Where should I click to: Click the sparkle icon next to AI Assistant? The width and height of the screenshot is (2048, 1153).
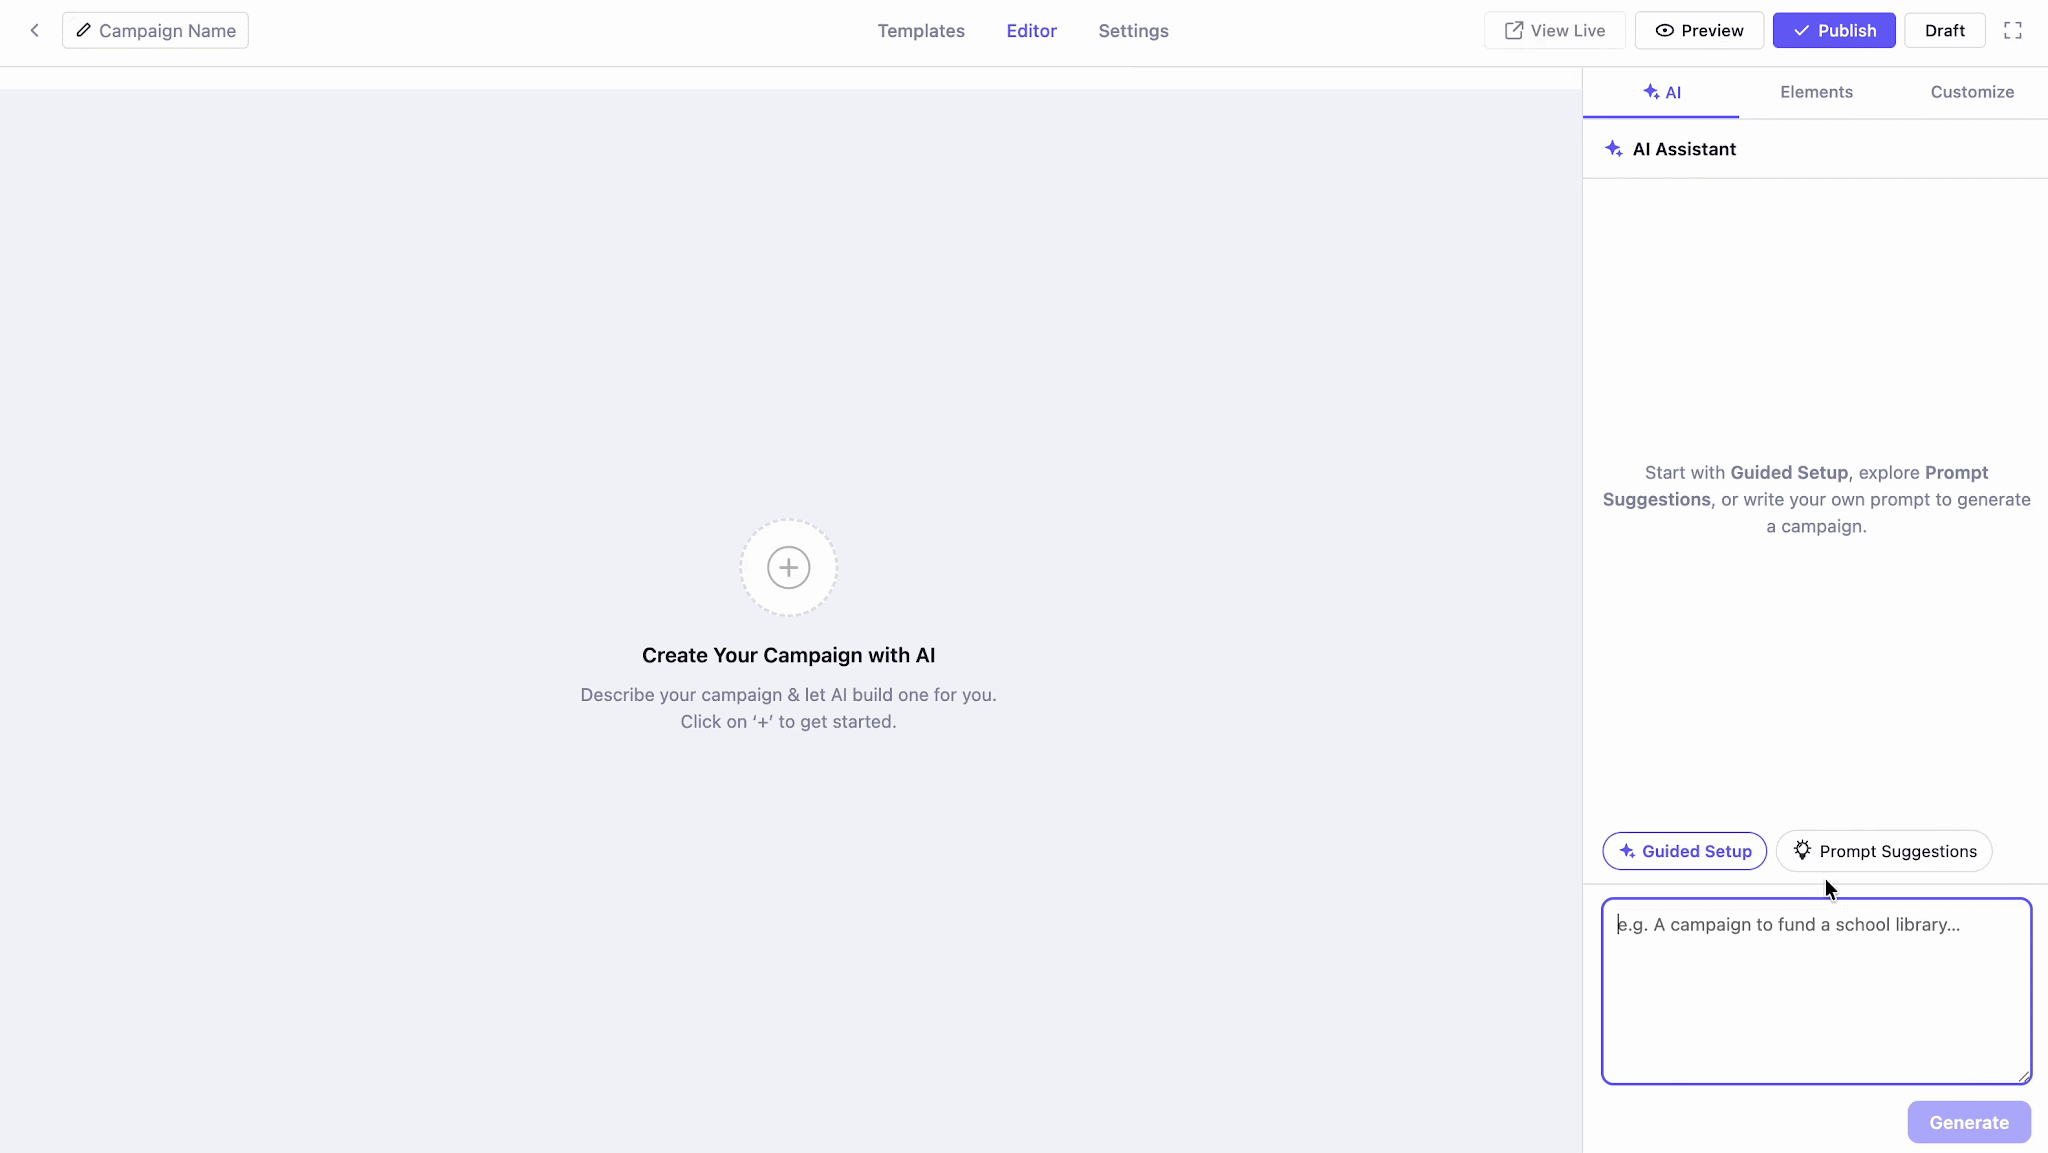pos(1613,149)
